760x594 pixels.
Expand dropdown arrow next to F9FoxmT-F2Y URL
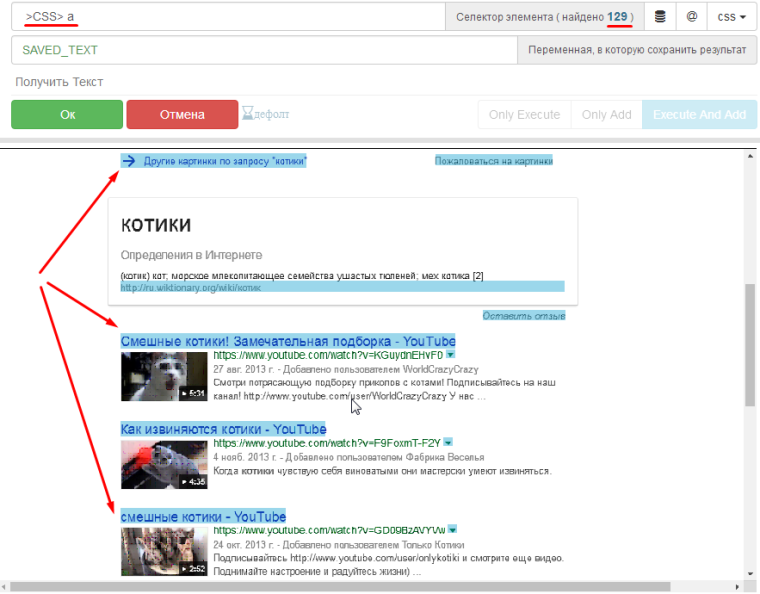click(448, 442)
